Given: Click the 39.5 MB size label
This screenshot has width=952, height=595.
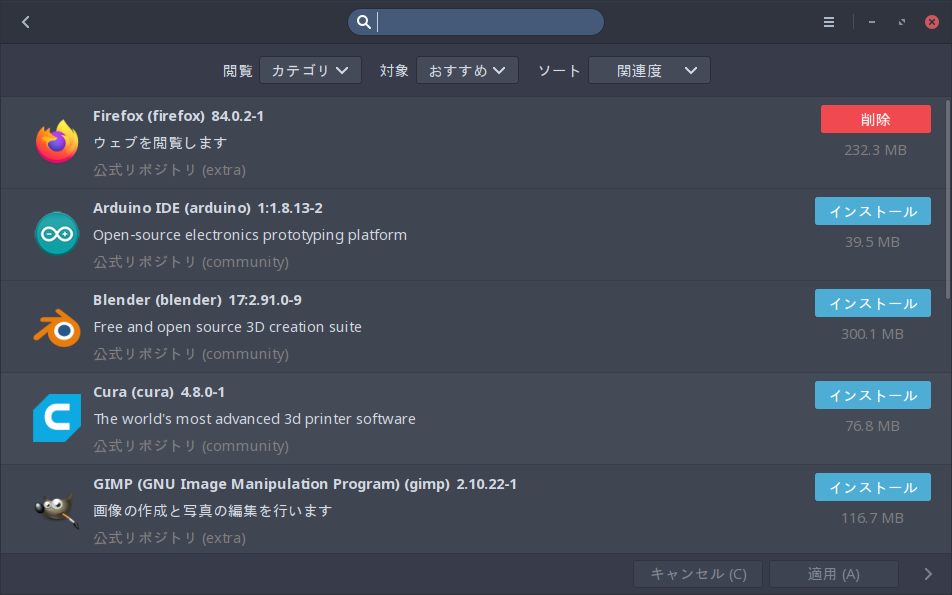Looking at the screenshot, I should pos(872,242).
